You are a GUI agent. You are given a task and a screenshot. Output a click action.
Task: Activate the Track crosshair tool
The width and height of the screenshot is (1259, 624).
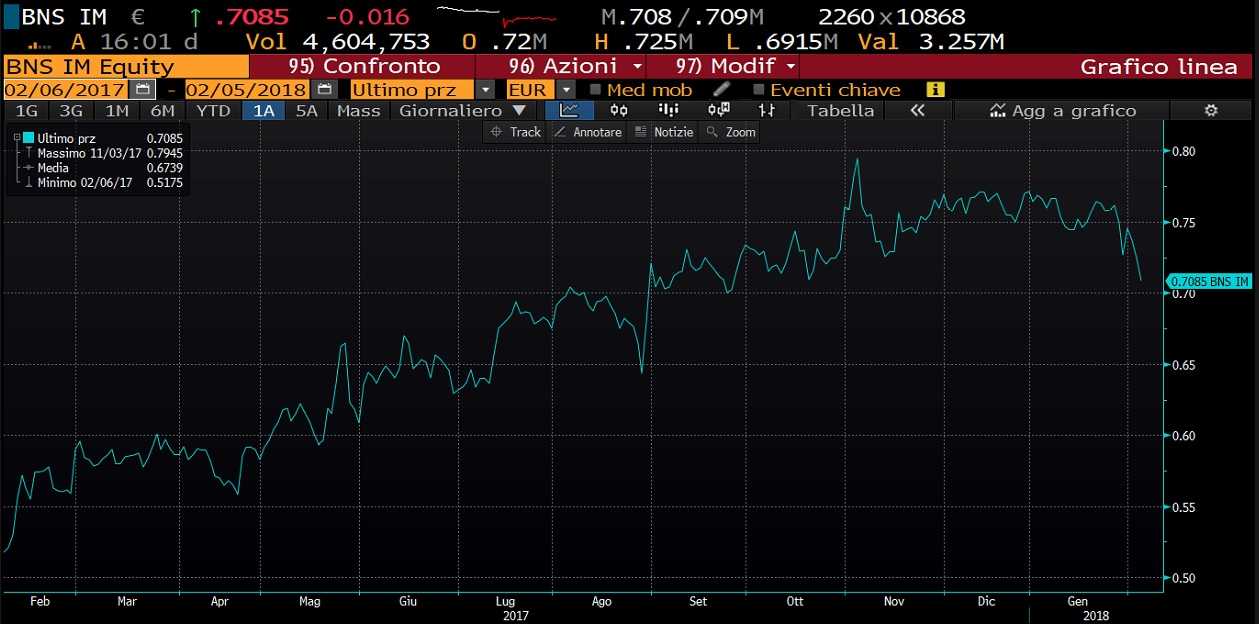coord(514,132)
